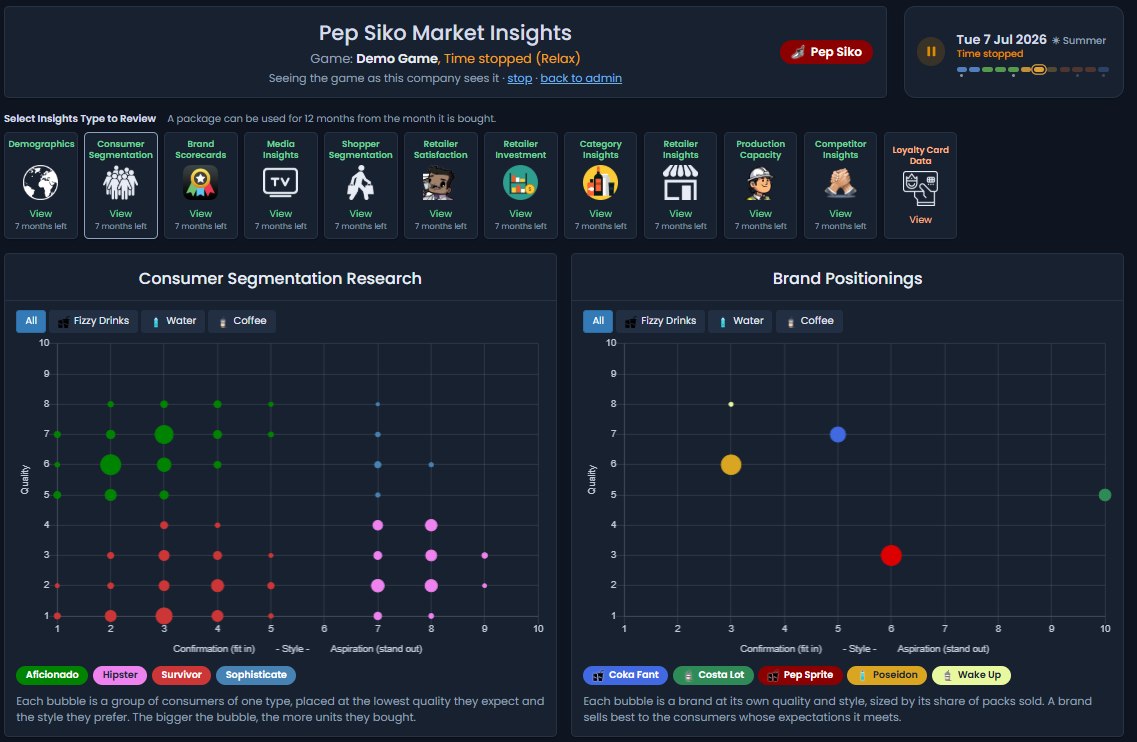1137x742 pixels.
Task: Click the Summer season label
Action: (x=1079, y=41)
